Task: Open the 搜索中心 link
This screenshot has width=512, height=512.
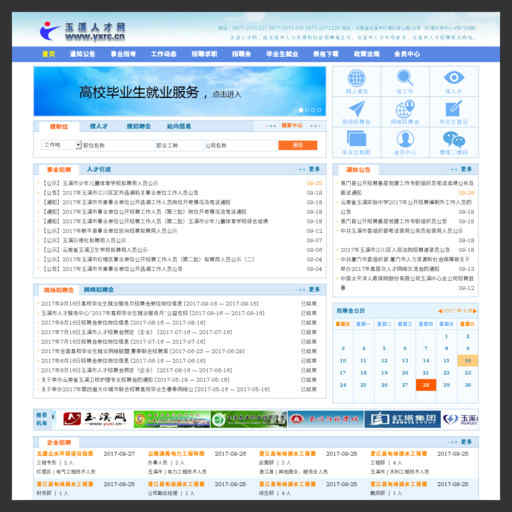Action: tap(292, 125)
